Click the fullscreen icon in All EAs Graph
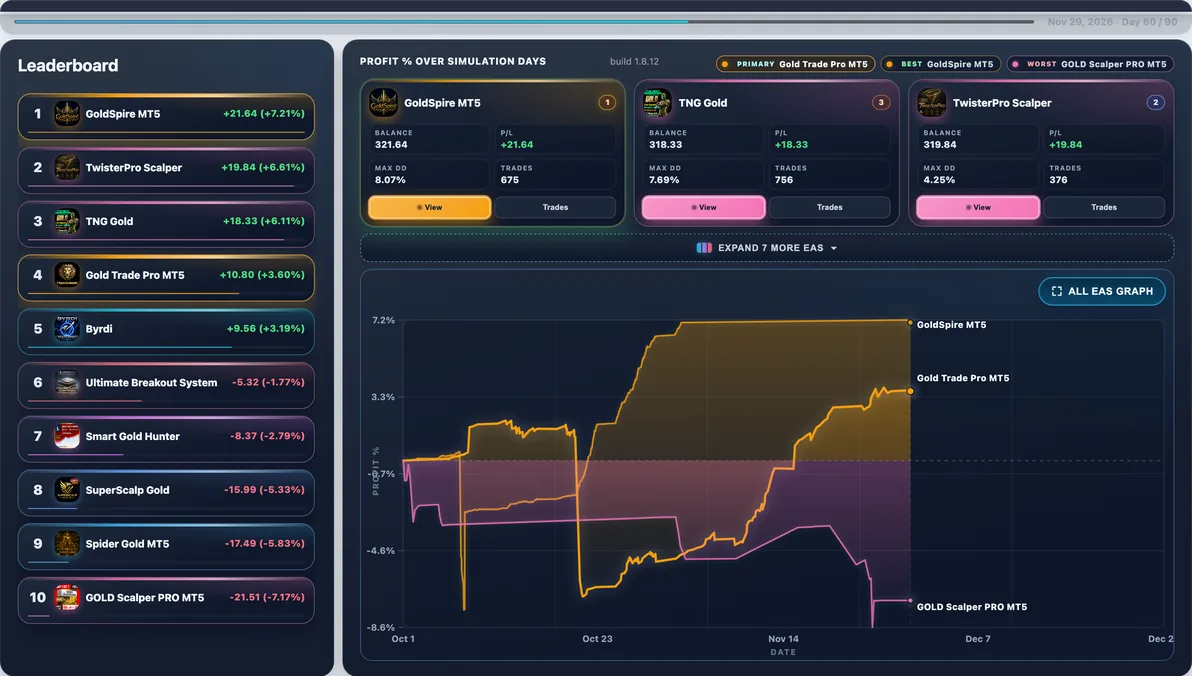This screenshot has height=676, width=1192. 1057,291
